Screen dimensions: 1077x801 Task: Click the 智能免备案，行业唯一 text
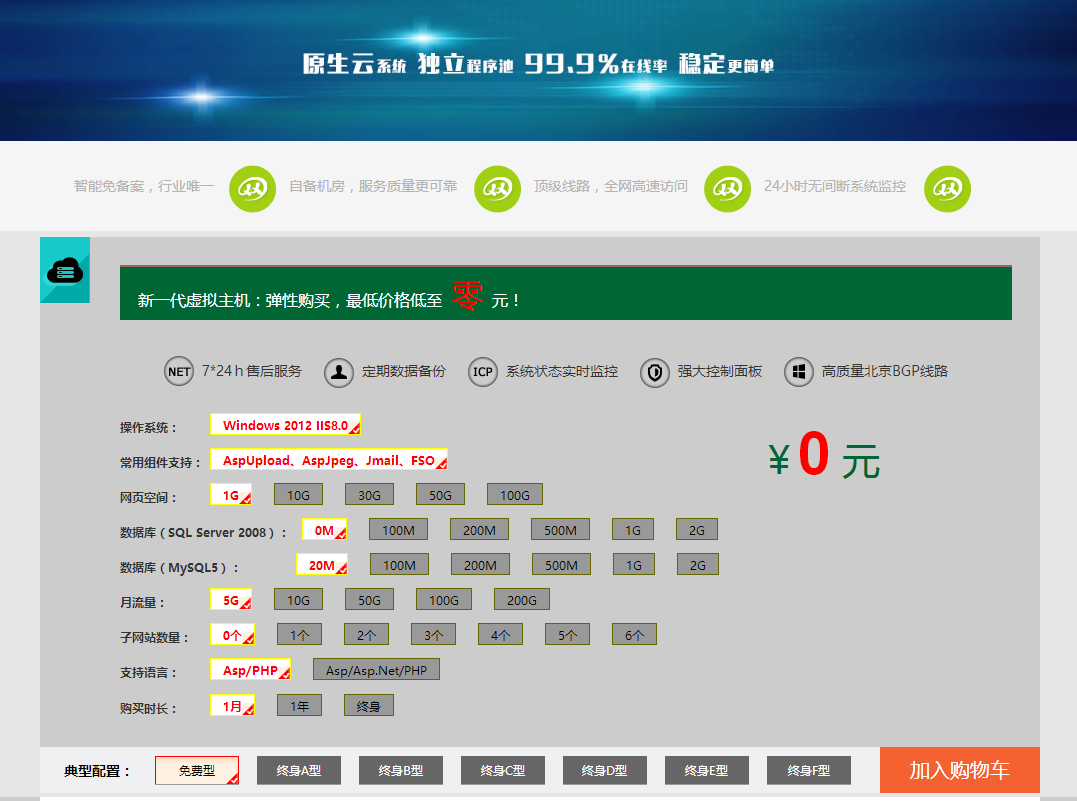tap(144, 186)
